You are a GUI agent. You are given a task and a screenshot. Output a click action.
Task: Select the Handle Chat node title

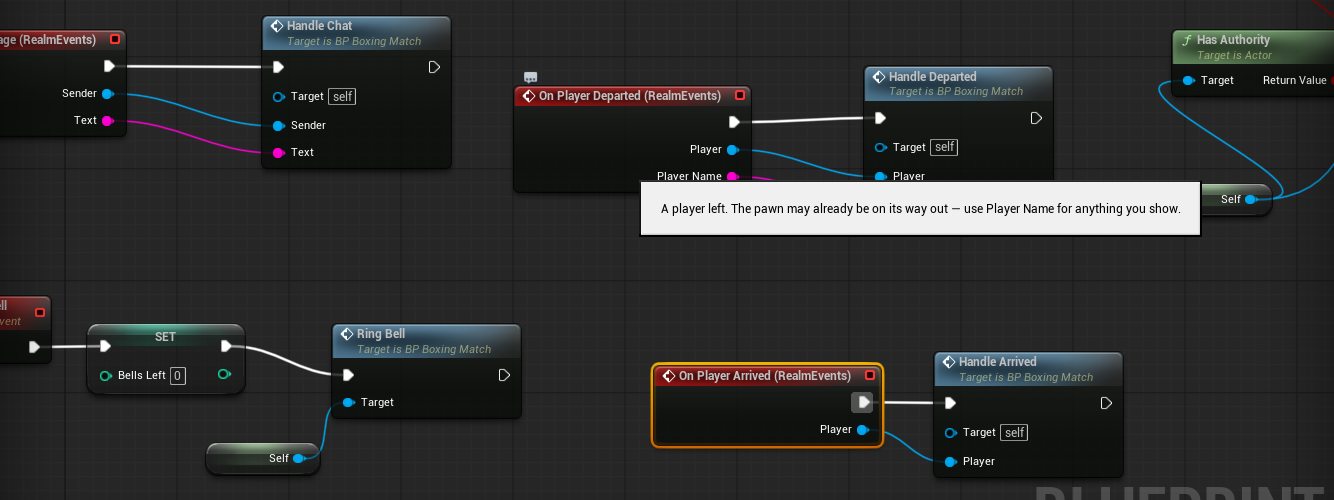point(319,26)
